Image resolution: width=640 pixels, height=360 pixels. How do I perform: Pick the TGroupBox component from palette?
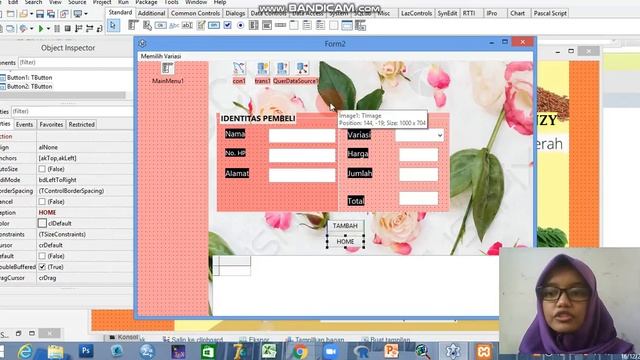coord(294,25)
